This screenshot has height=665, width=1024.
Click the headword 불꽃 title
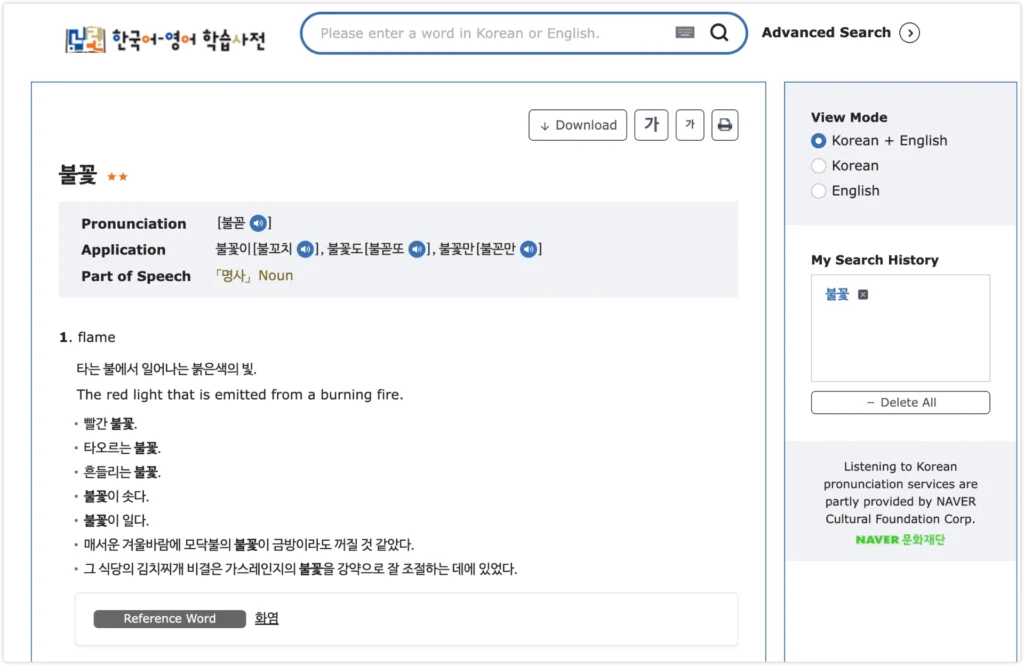pos(78,174)
